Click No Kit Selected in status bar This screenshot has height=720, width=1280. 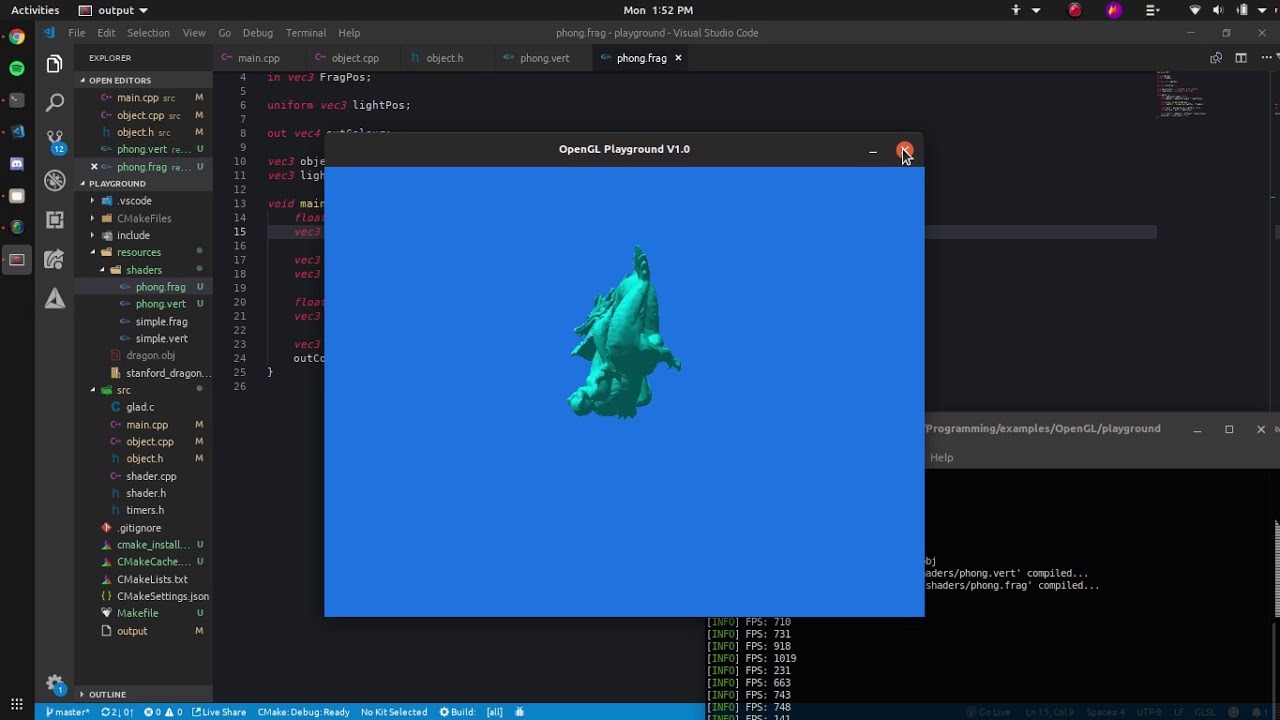point(394,712)
